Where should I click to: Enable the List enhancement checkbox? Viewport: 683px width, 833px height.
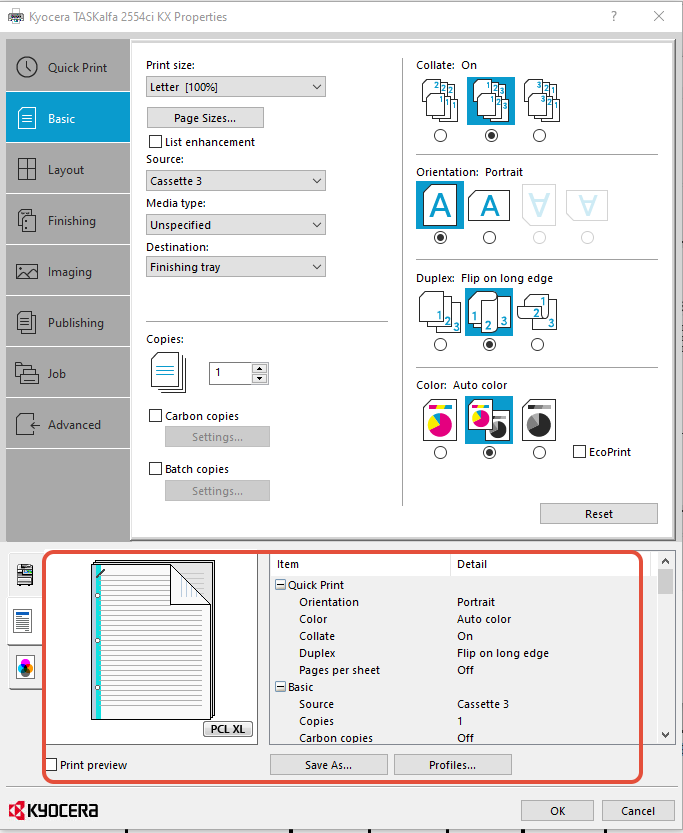click(156, 142)
